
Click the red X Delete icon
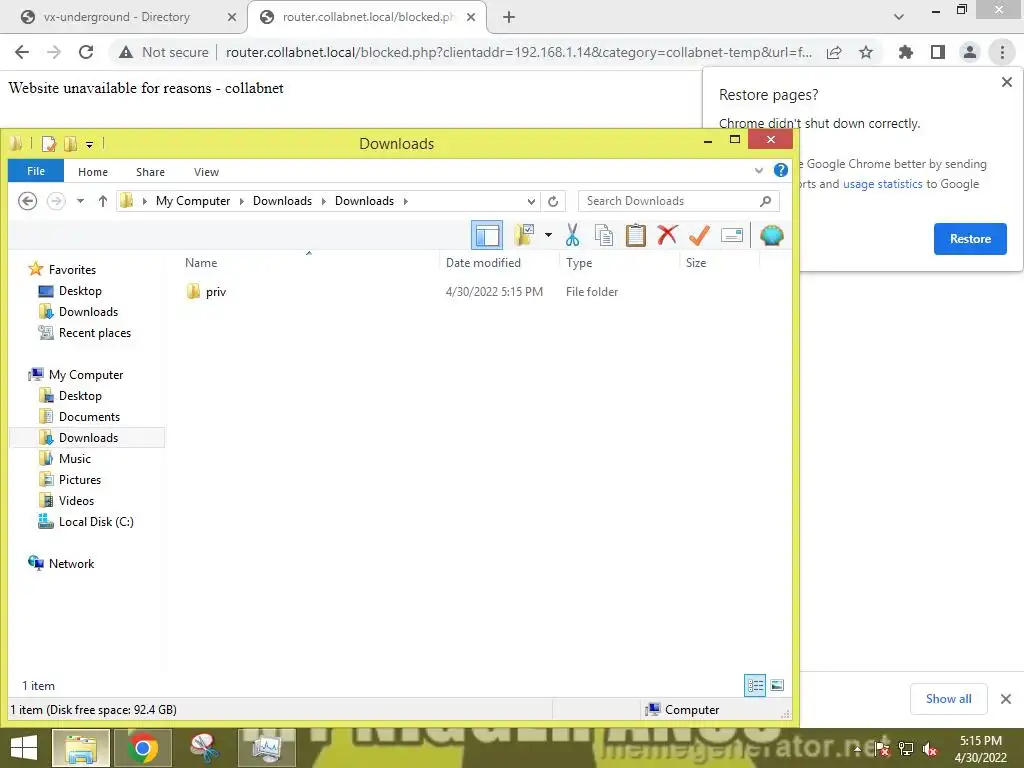coord(667,235)
